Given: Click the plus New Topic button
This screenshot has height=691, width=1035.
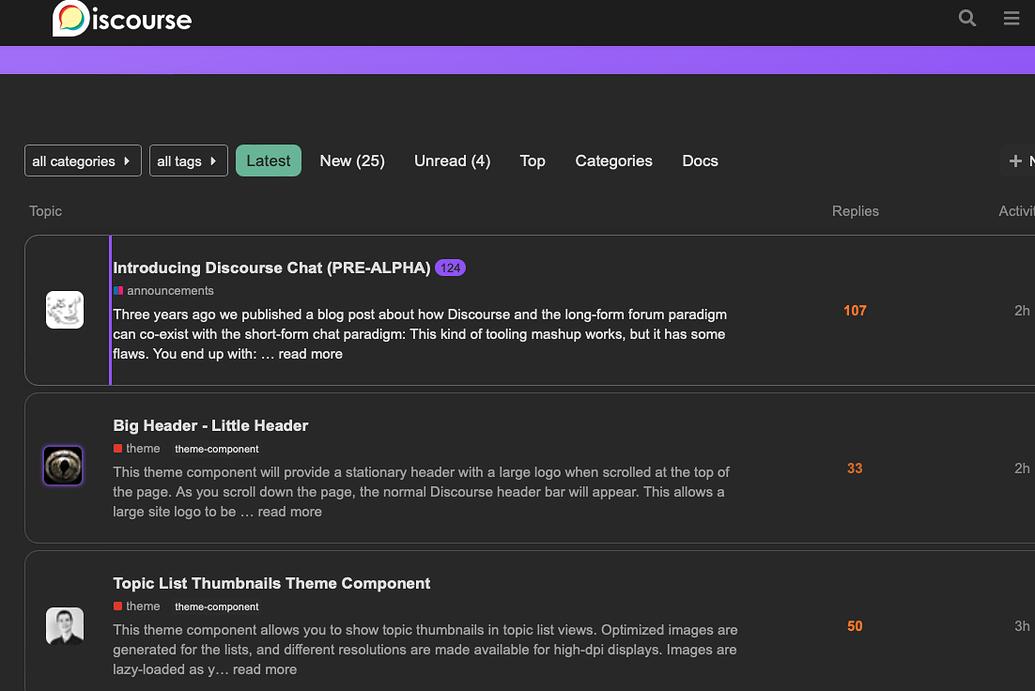Looking at the screenshot, I should coord(1018,161).
